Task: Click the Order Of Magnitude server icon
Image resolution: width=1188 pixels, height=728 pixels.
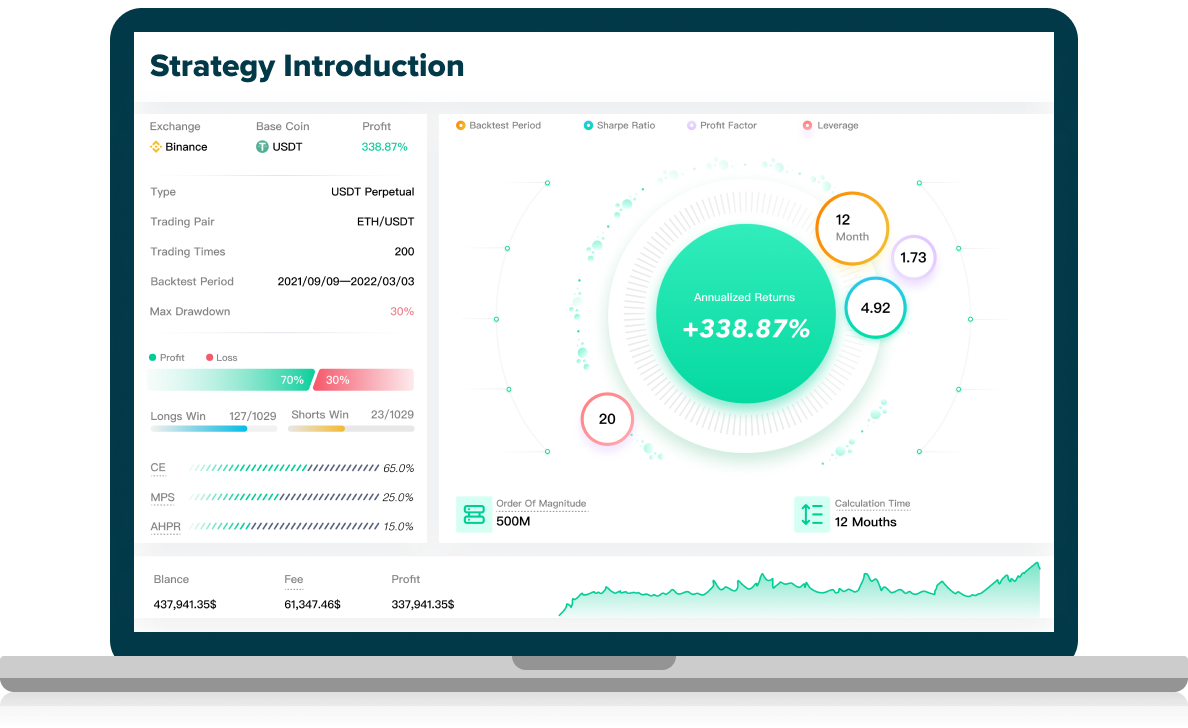Action: 474,514
